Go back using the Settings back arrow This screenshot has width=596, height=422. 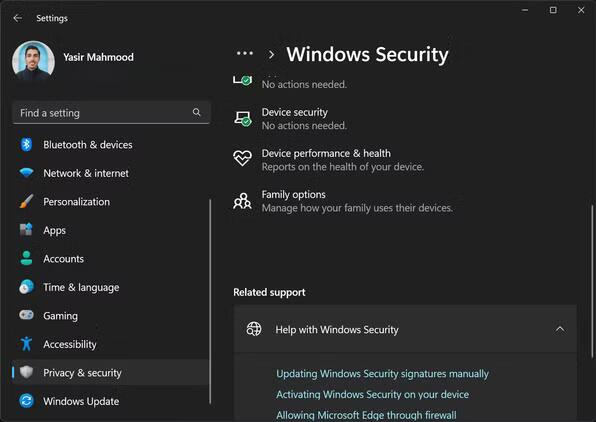coord(17,18)
